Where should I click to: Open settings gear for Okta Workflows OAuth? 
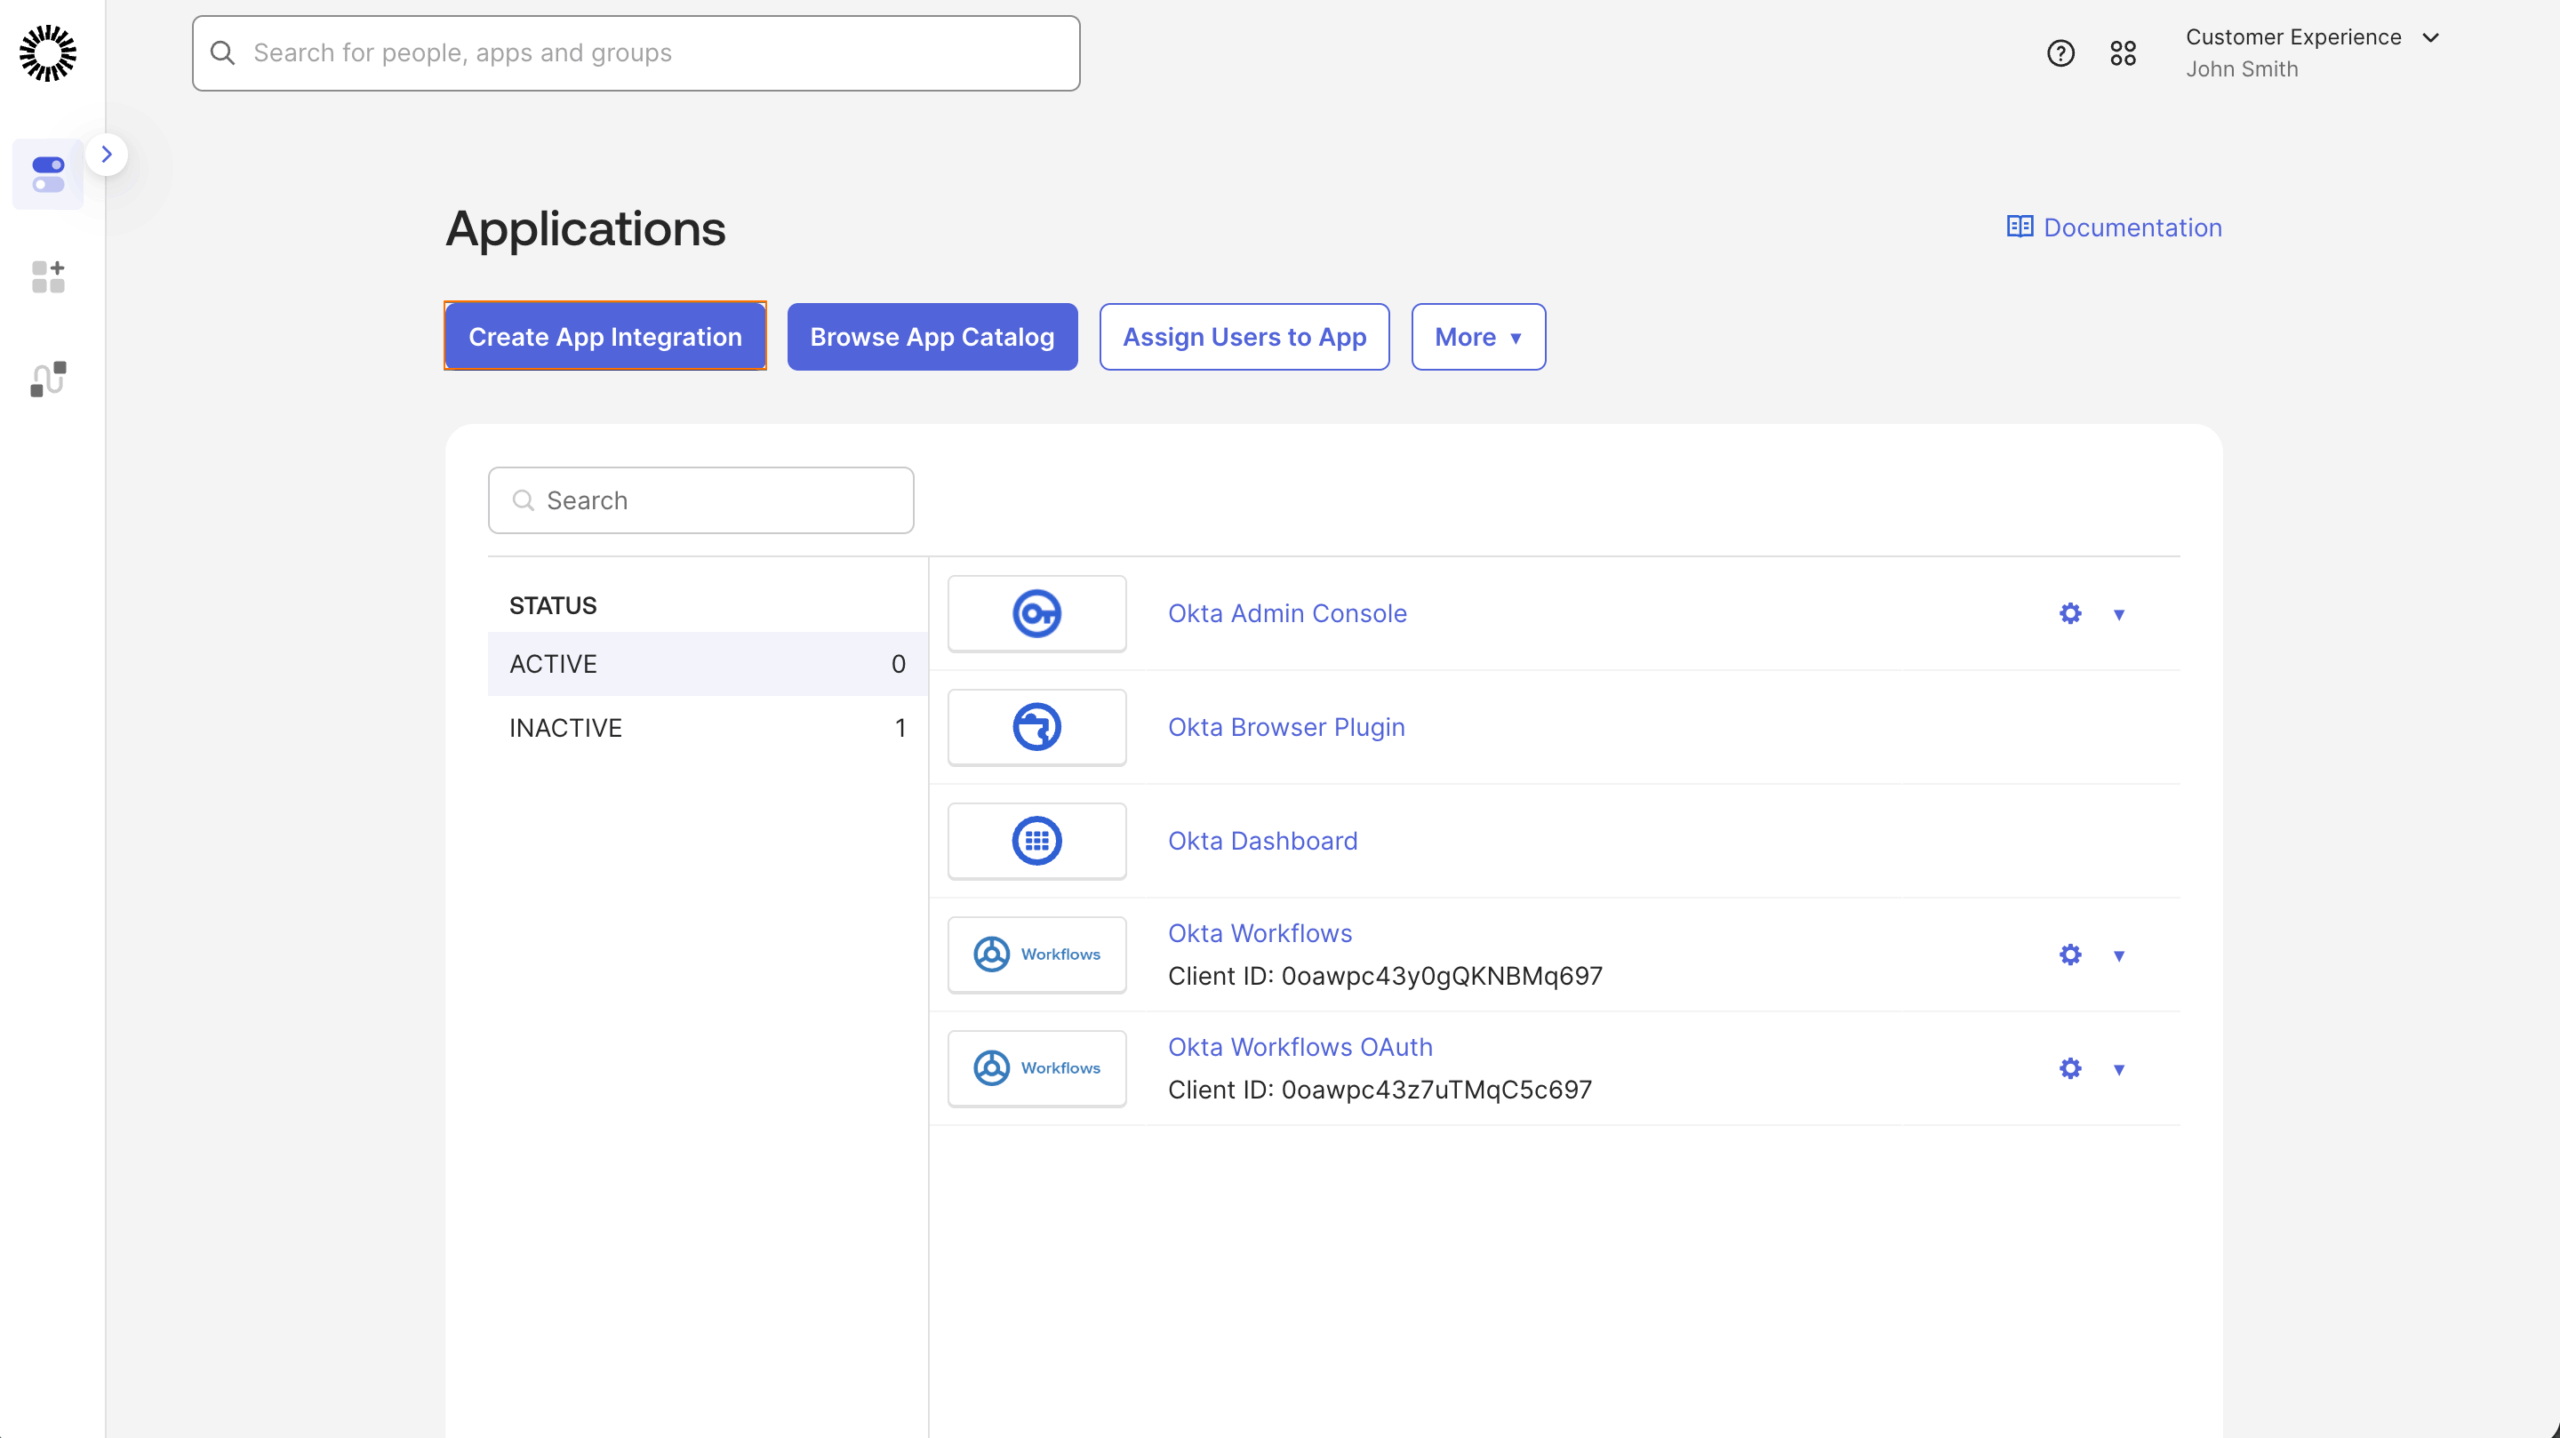point(2069,1068)
